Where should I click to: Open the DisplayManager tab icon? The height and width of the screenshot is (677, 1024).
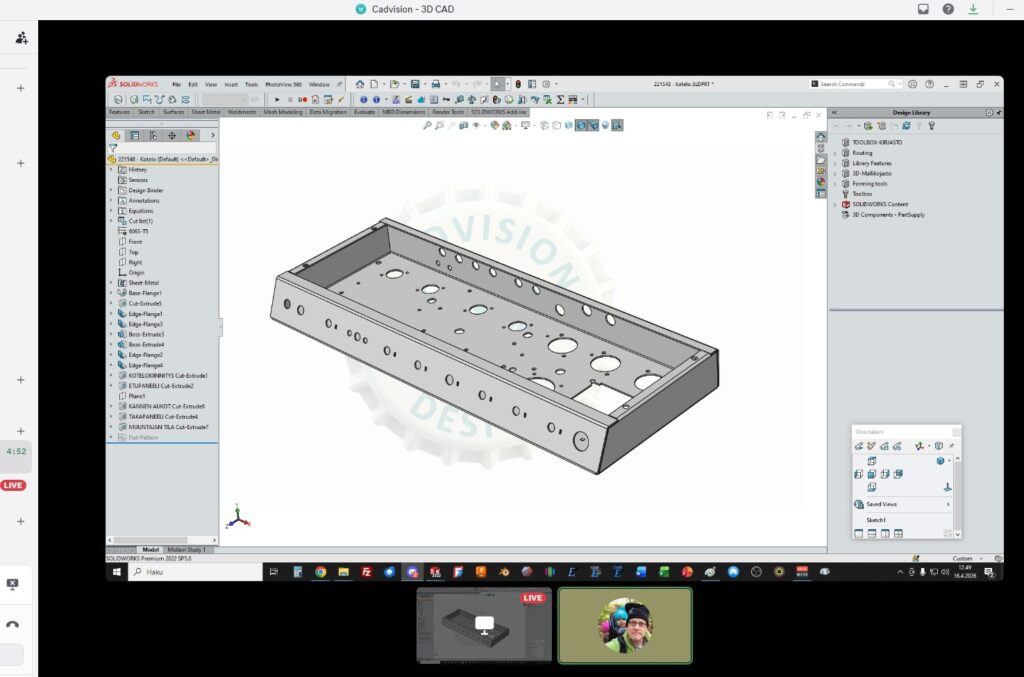(x=190, y=135)
